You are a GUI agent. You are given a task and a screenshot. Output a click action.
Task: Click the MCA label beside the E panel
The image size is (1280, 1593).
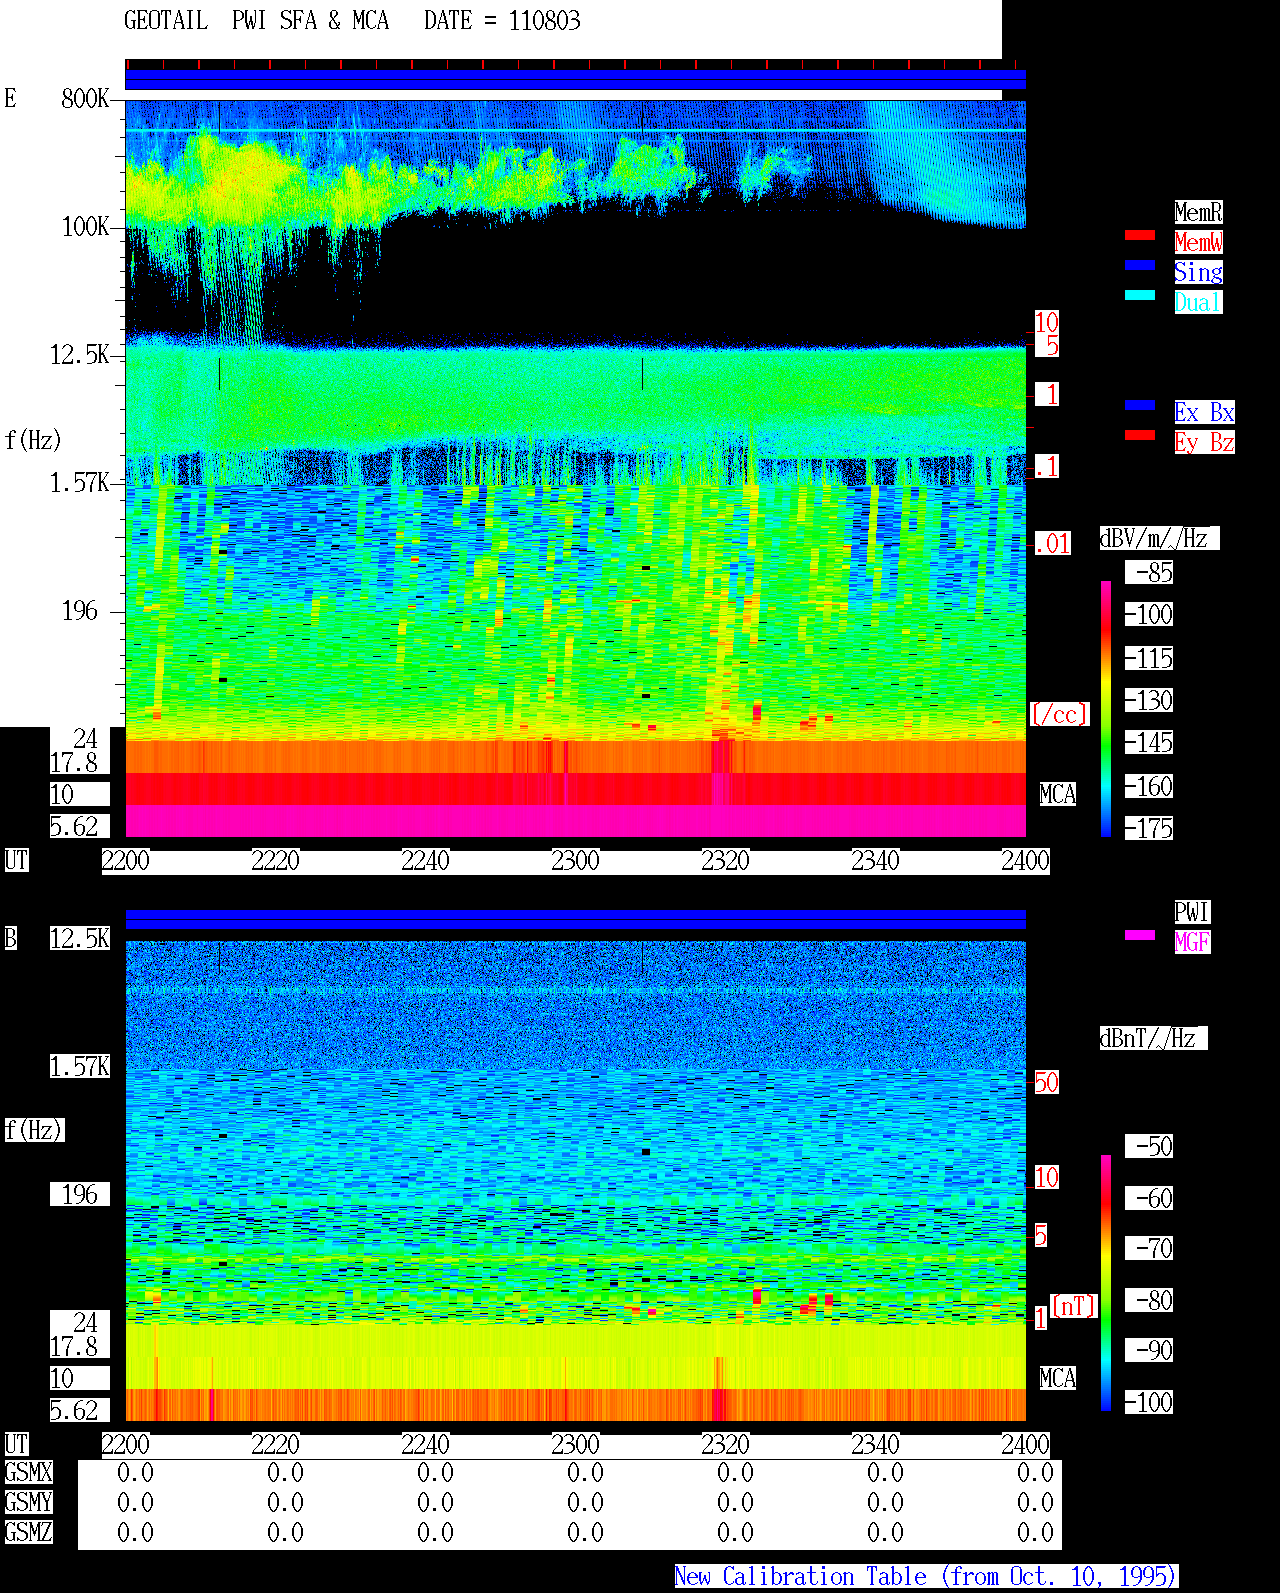coord(1058,794)
